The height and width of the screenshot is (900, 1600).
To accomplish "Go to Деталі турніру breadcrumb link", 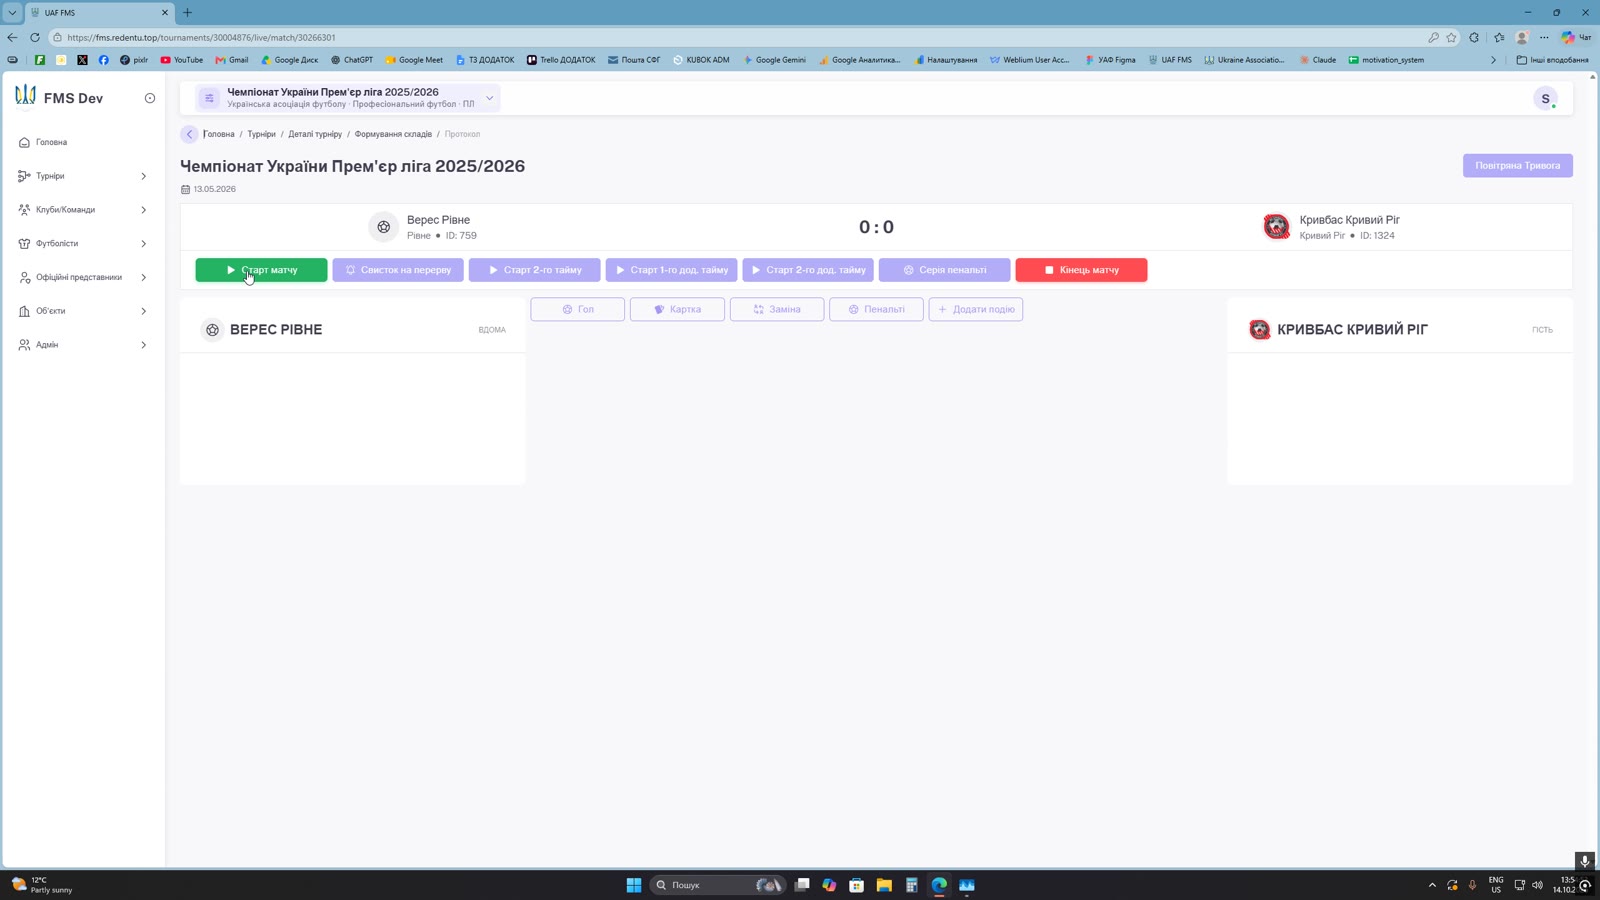I will 315,134.
